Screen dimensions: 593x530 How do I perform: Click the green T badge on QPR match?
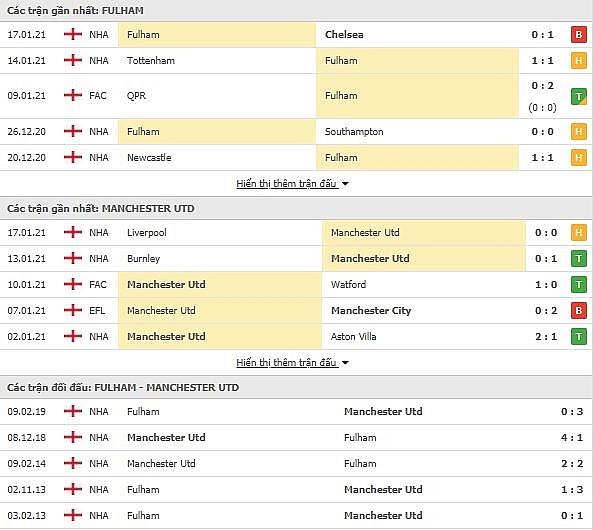(x=579, y=96)
